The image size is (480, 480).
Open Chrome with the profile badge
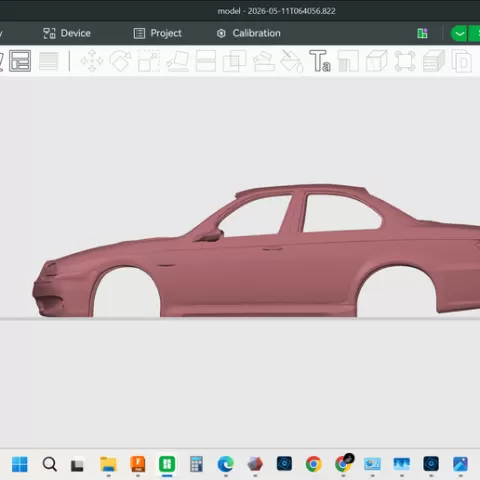pos(343,463)
